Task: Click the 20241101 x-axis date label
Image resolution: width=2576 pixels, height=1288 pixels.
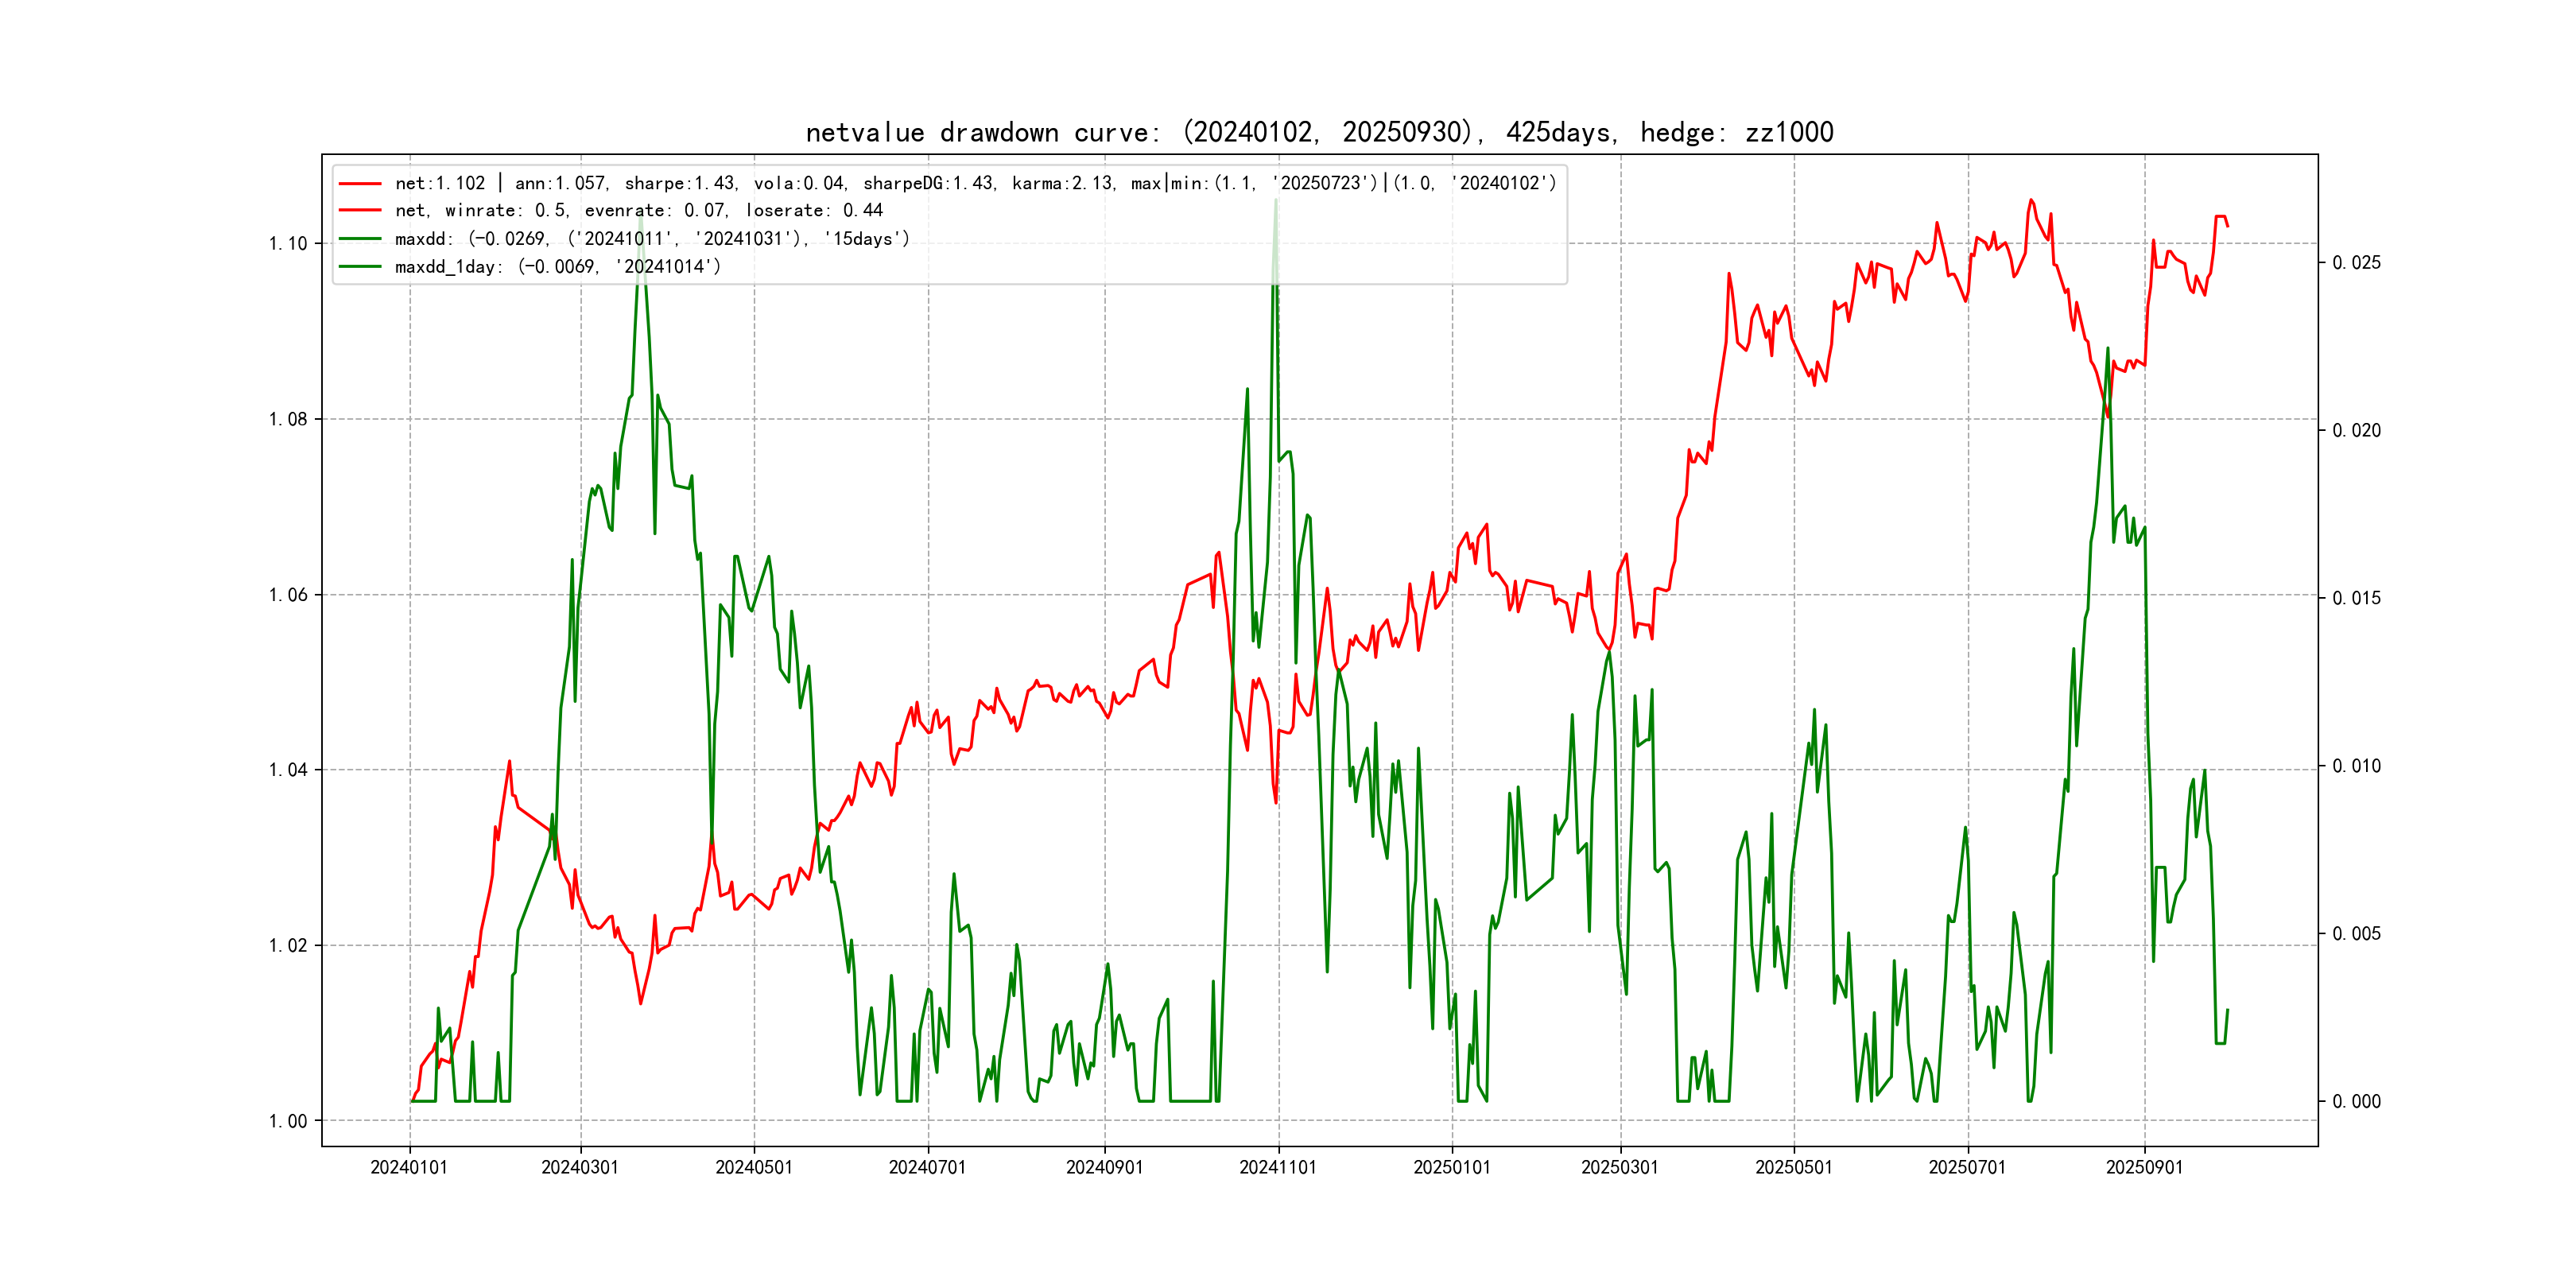Action: coord(1278,1168)
